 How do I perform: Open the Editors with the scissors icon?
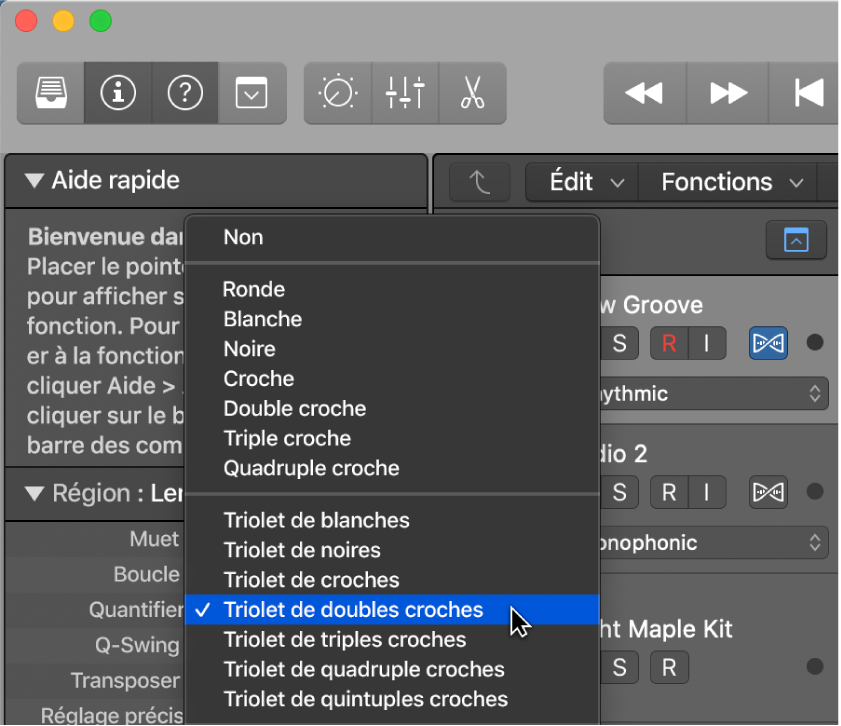(472, 93)
